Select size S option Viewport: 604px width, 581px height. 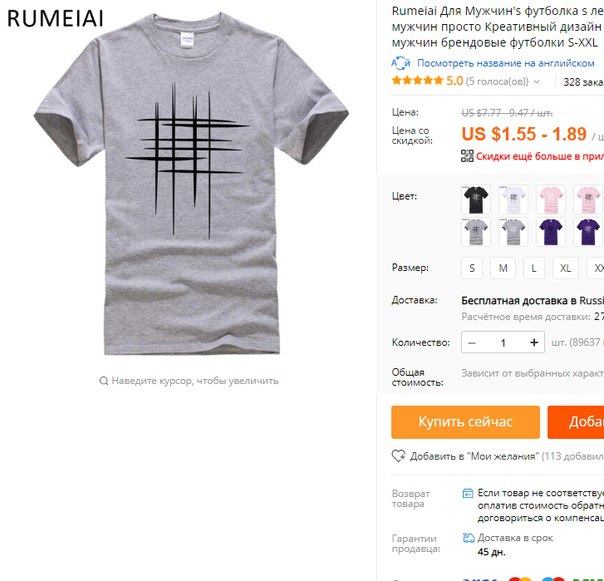point(472,268)
